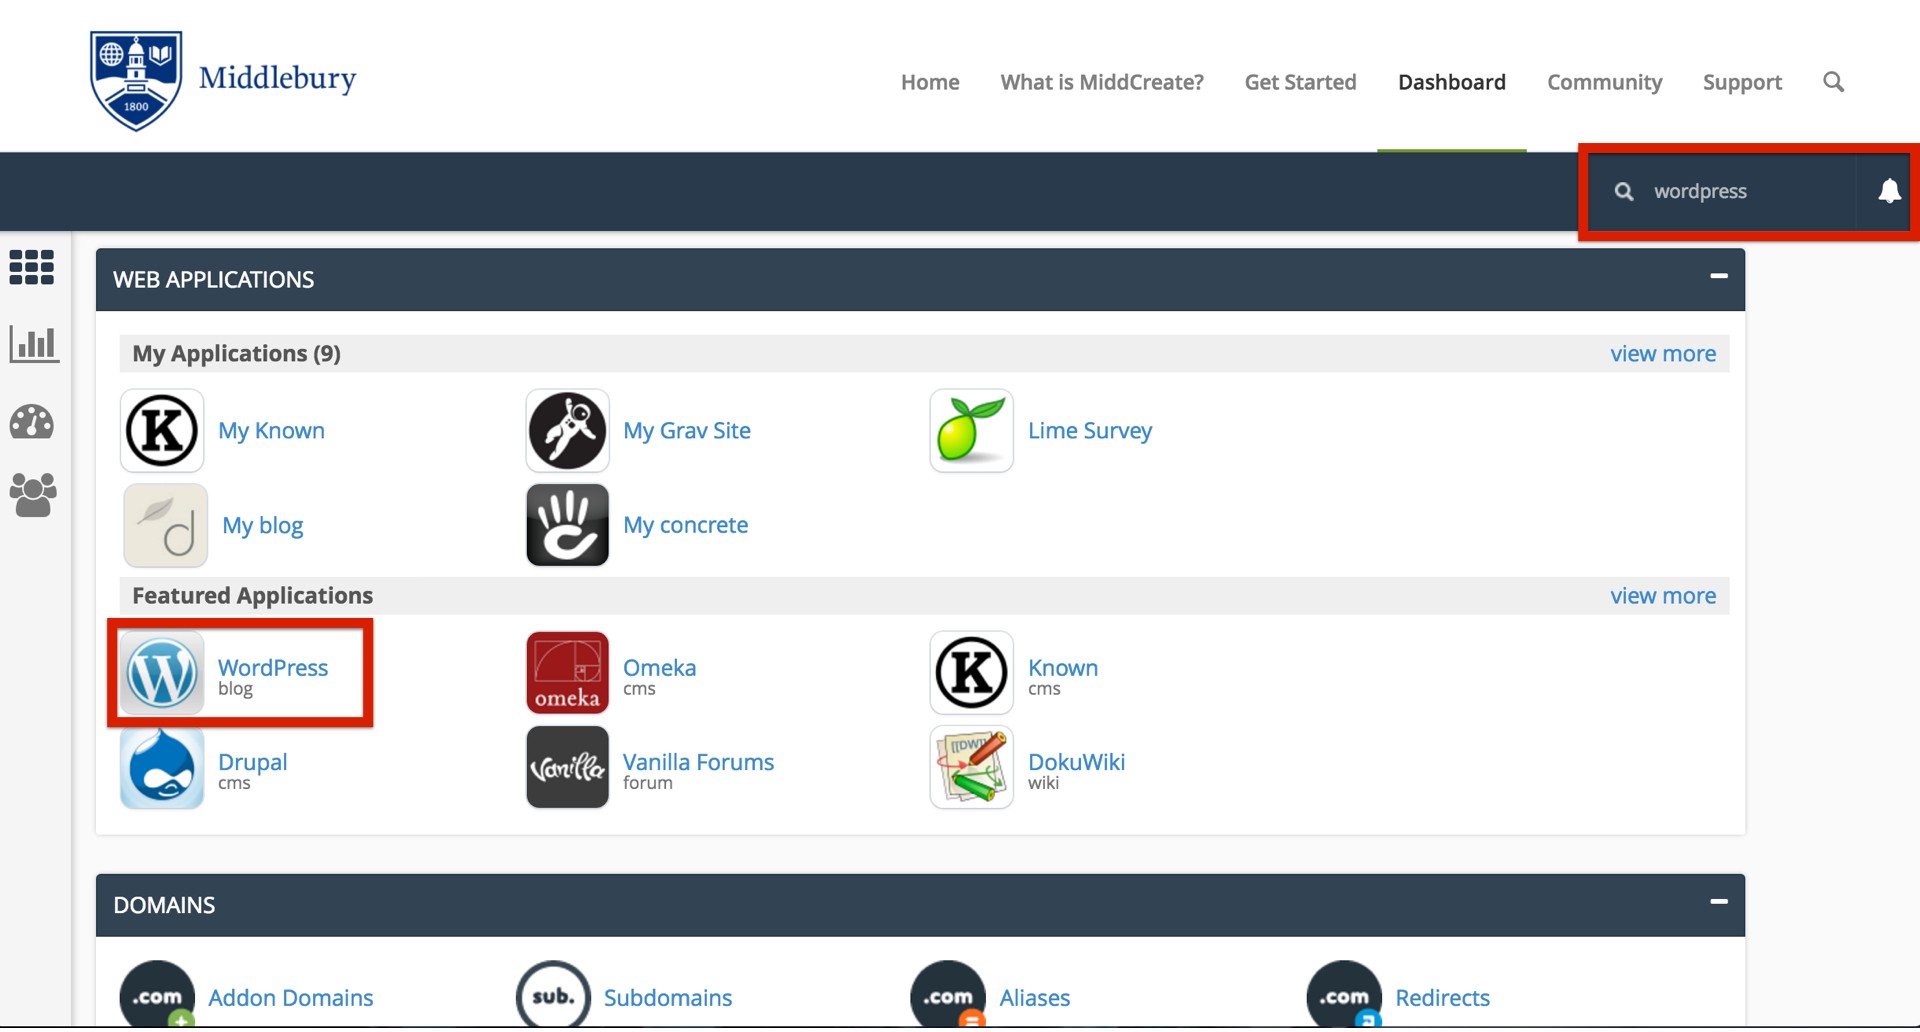Click view more for My Applications
This screenshot has height=1032, width=1920.
coord(1662,354)
